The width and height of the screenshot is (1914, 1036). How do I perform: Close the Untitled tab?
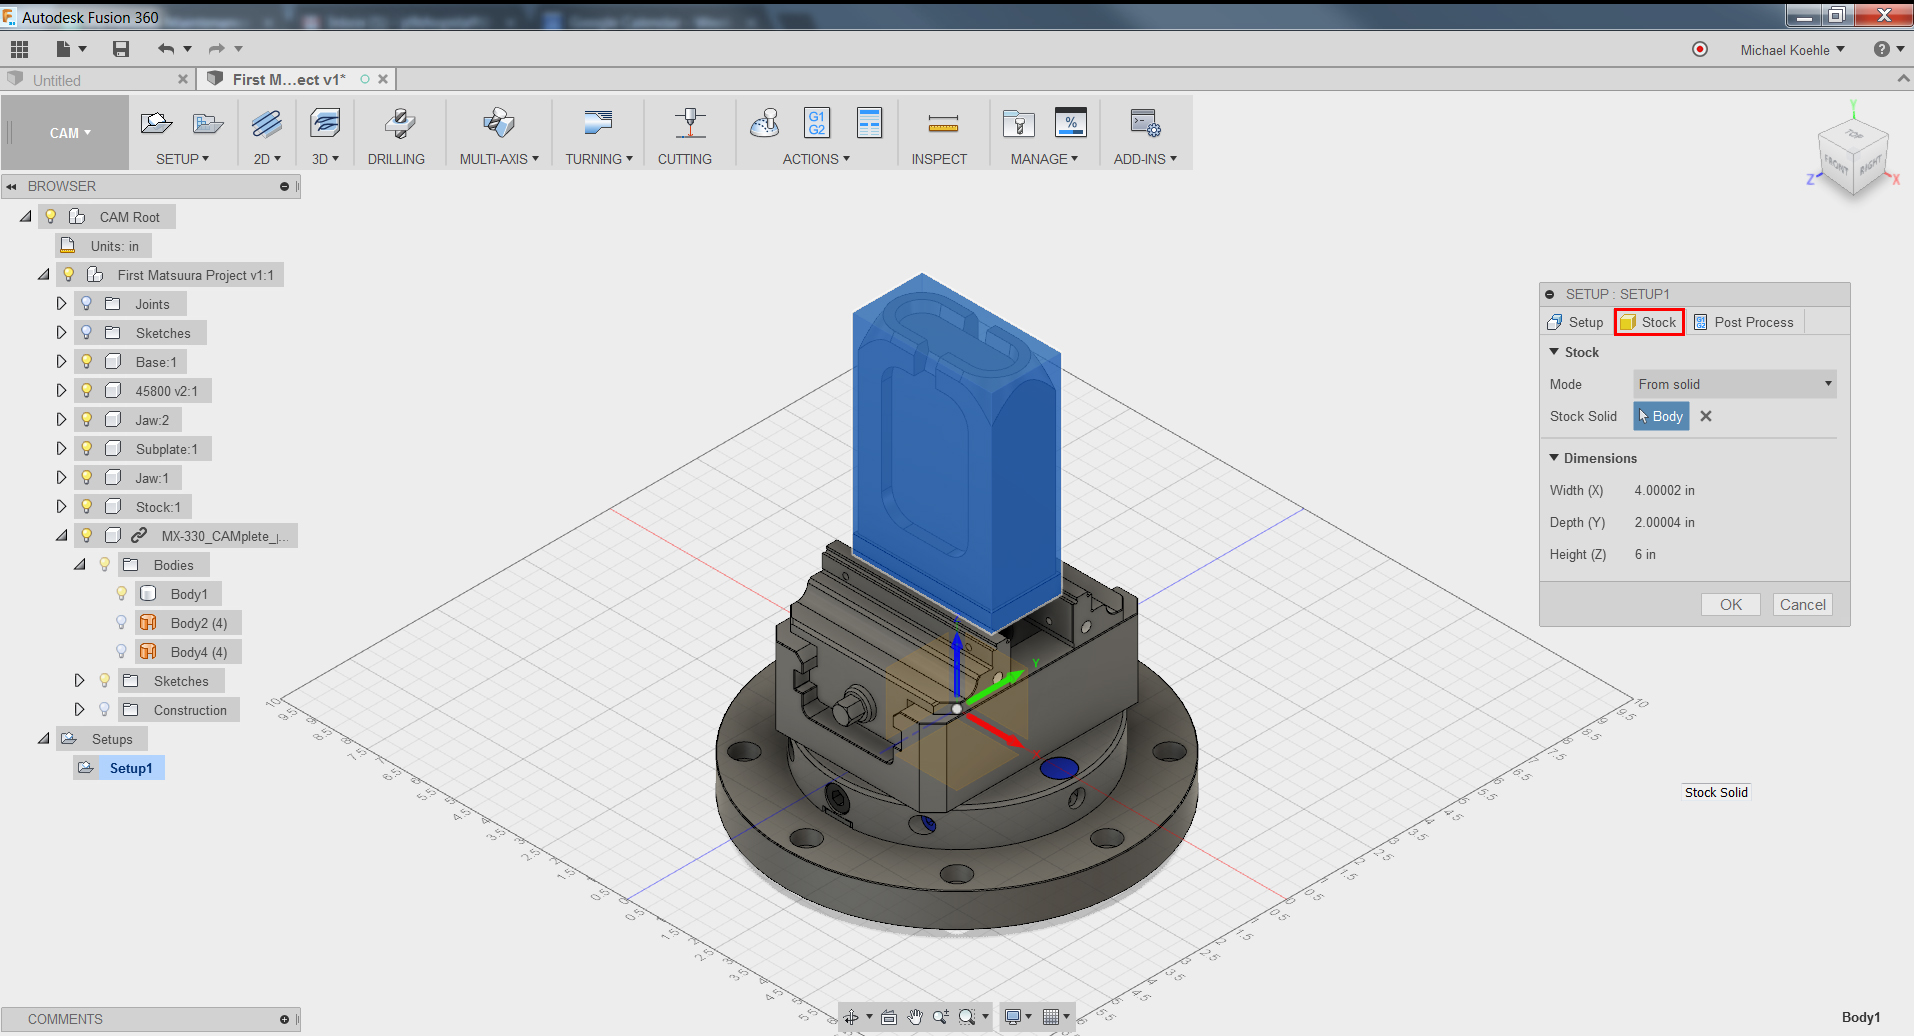[x=183, y=79]
